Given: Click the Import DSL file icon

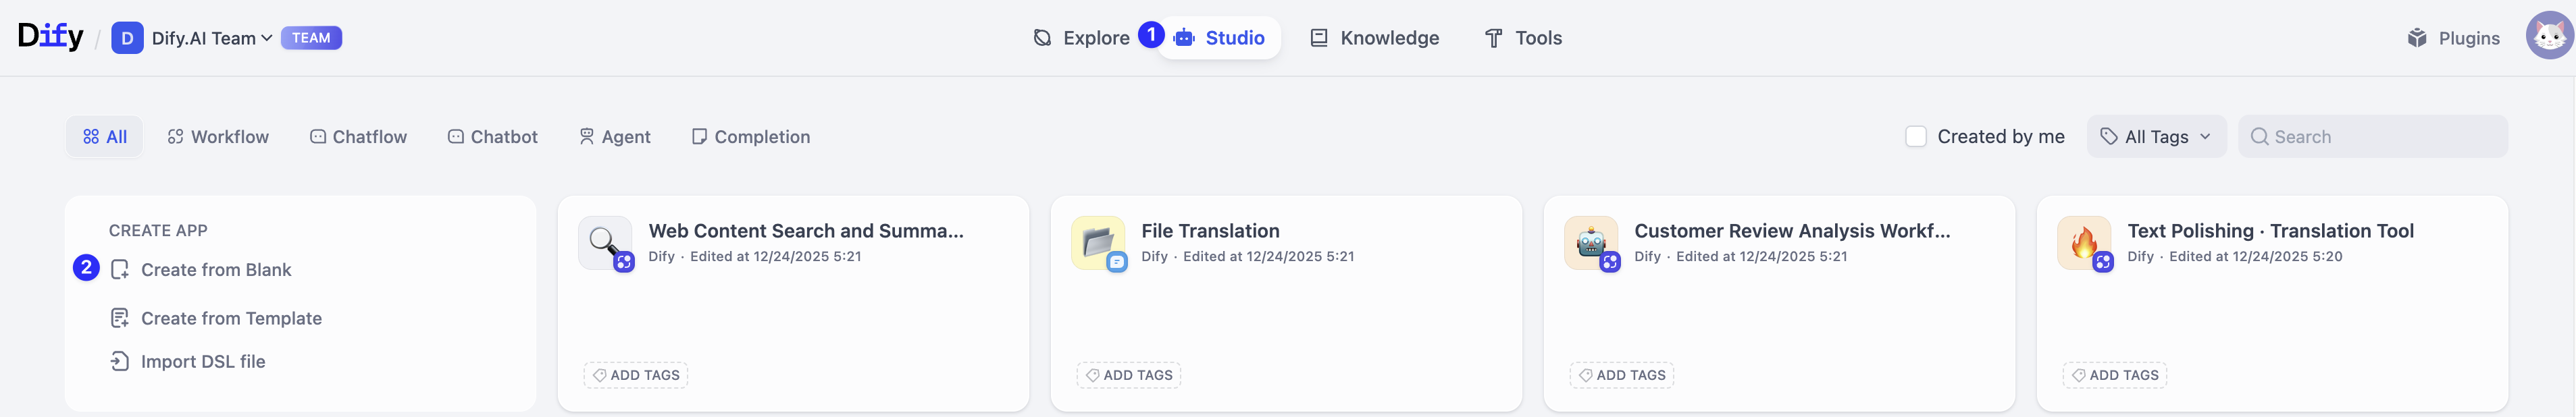Looking at the screenshot, I should point(120,362).
